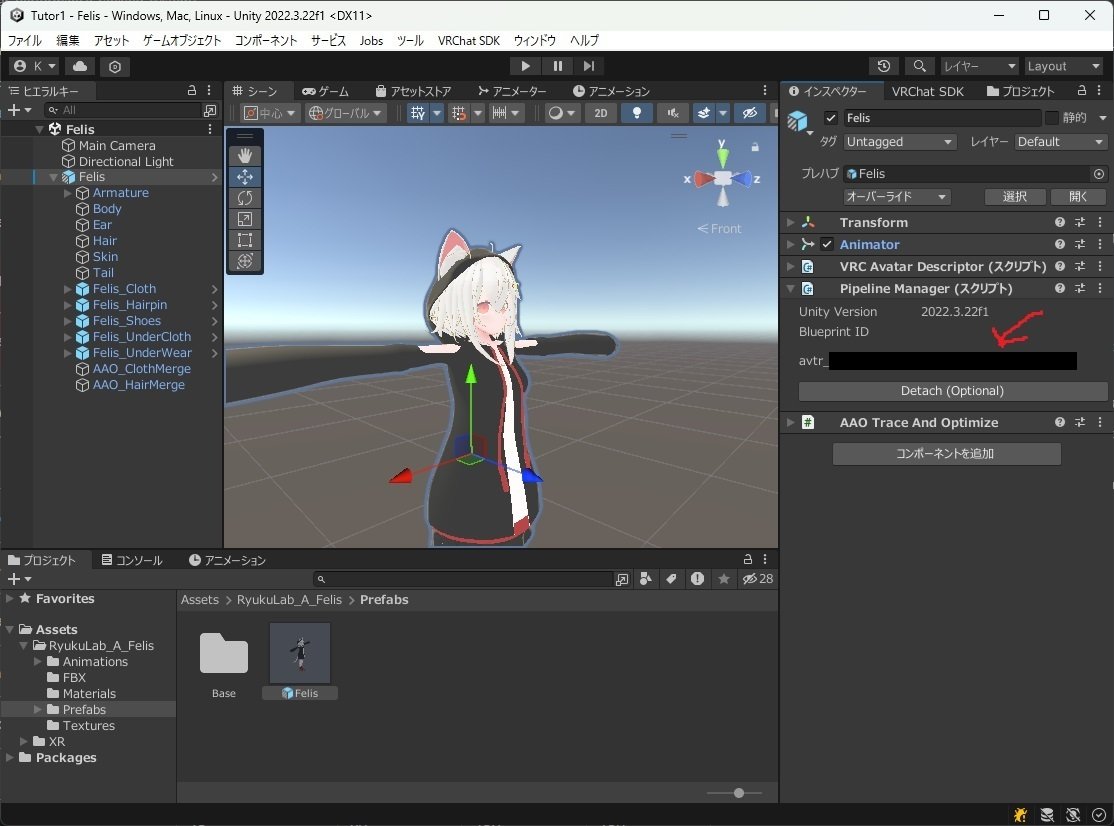Open the Base folder in Prefabs

click(224, 653)
